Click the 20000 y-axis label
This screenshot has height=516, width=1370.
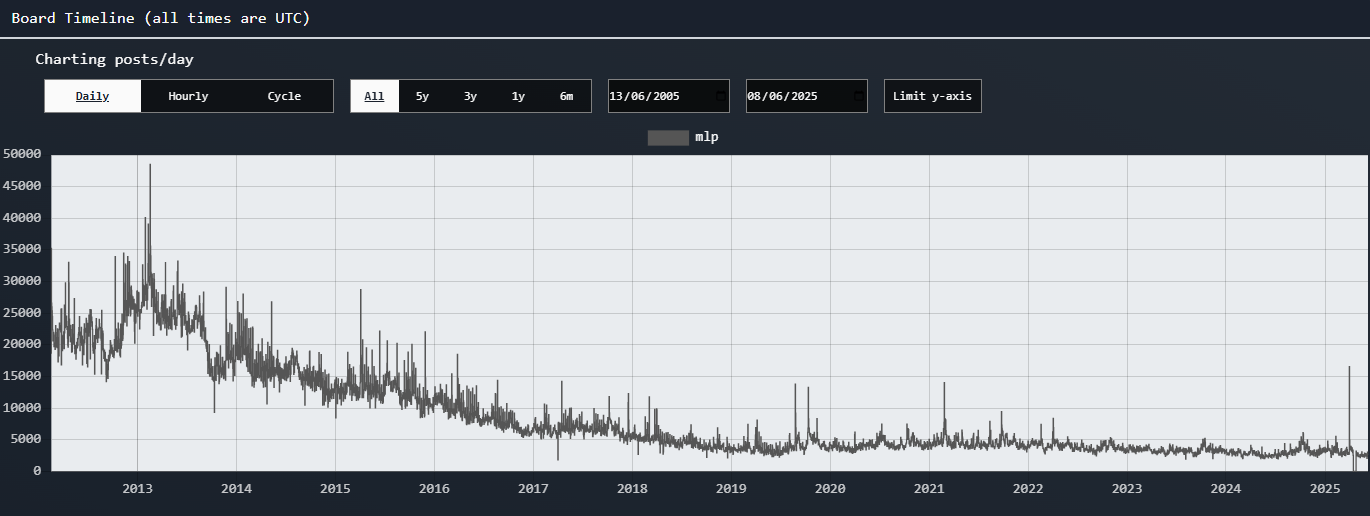(22, 344)
